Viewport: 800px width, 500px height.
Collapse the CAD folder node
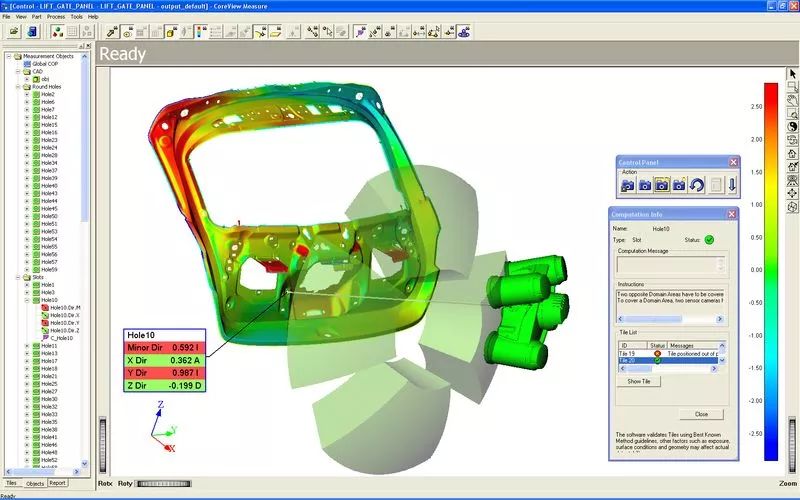[18, 71]
